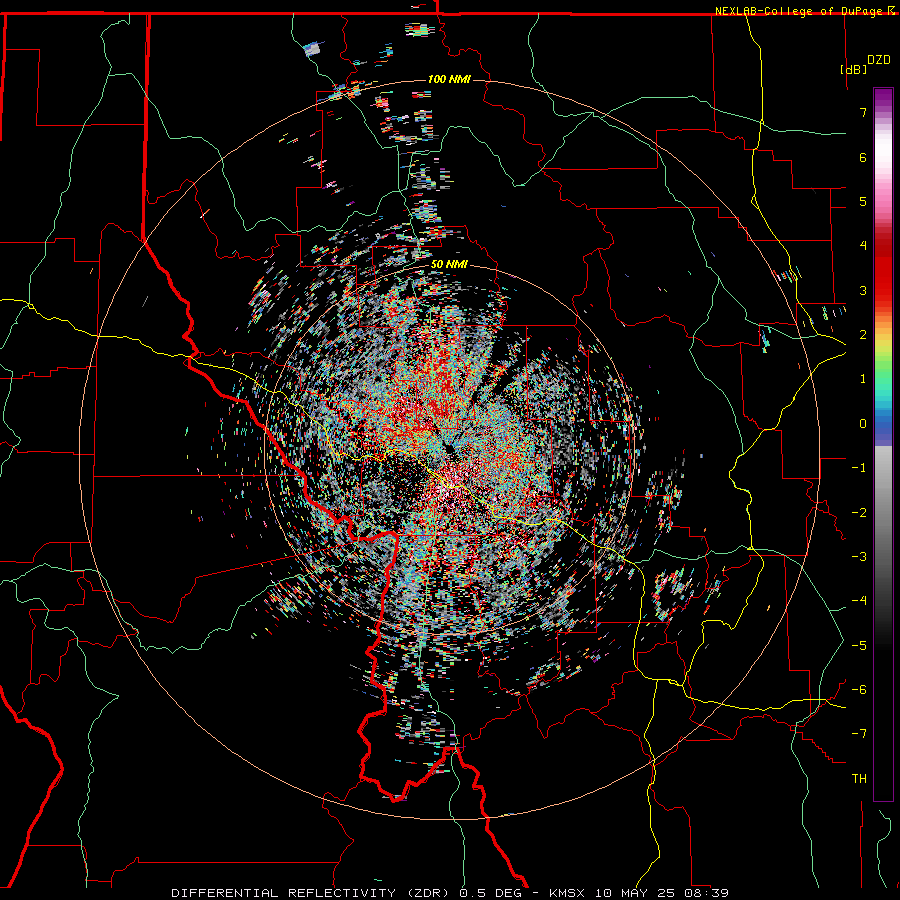Screen dimensions: 900x900
Task: Click the legend value -4 label
Action: pyautogui.click(x=859, y=601)
